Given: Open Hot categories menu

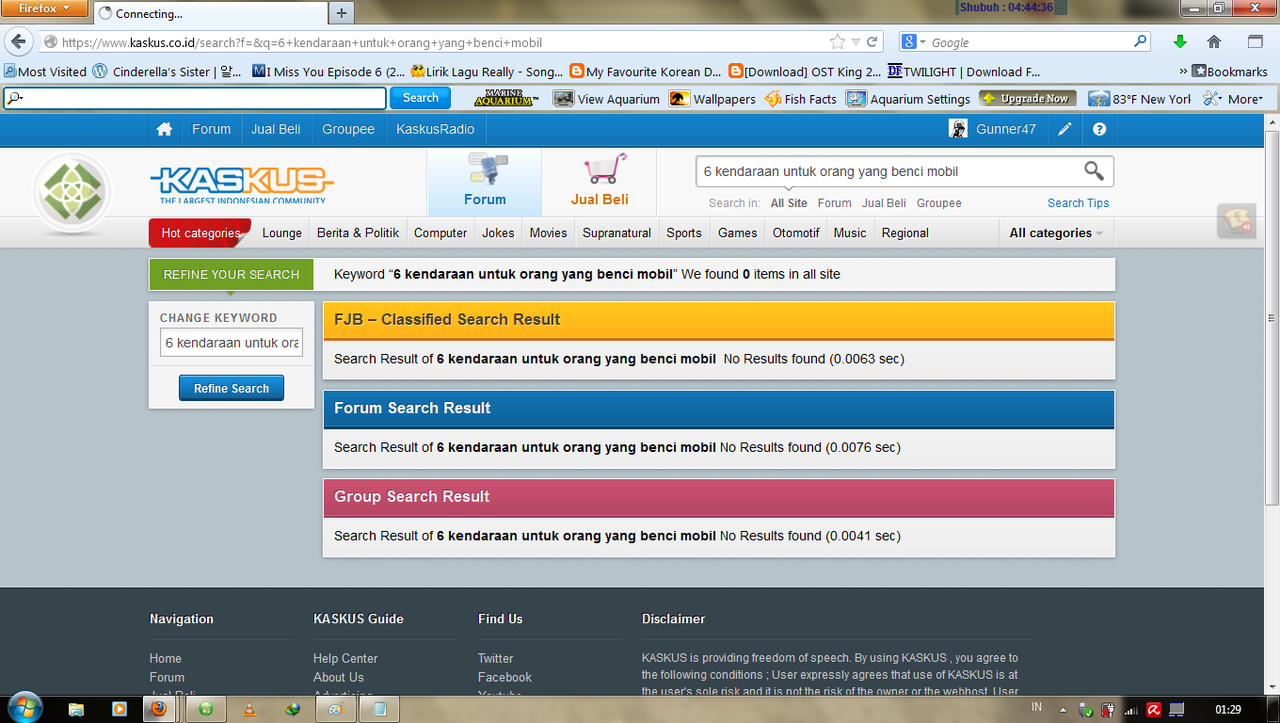Looking at the screenshot, I should 200,233.
